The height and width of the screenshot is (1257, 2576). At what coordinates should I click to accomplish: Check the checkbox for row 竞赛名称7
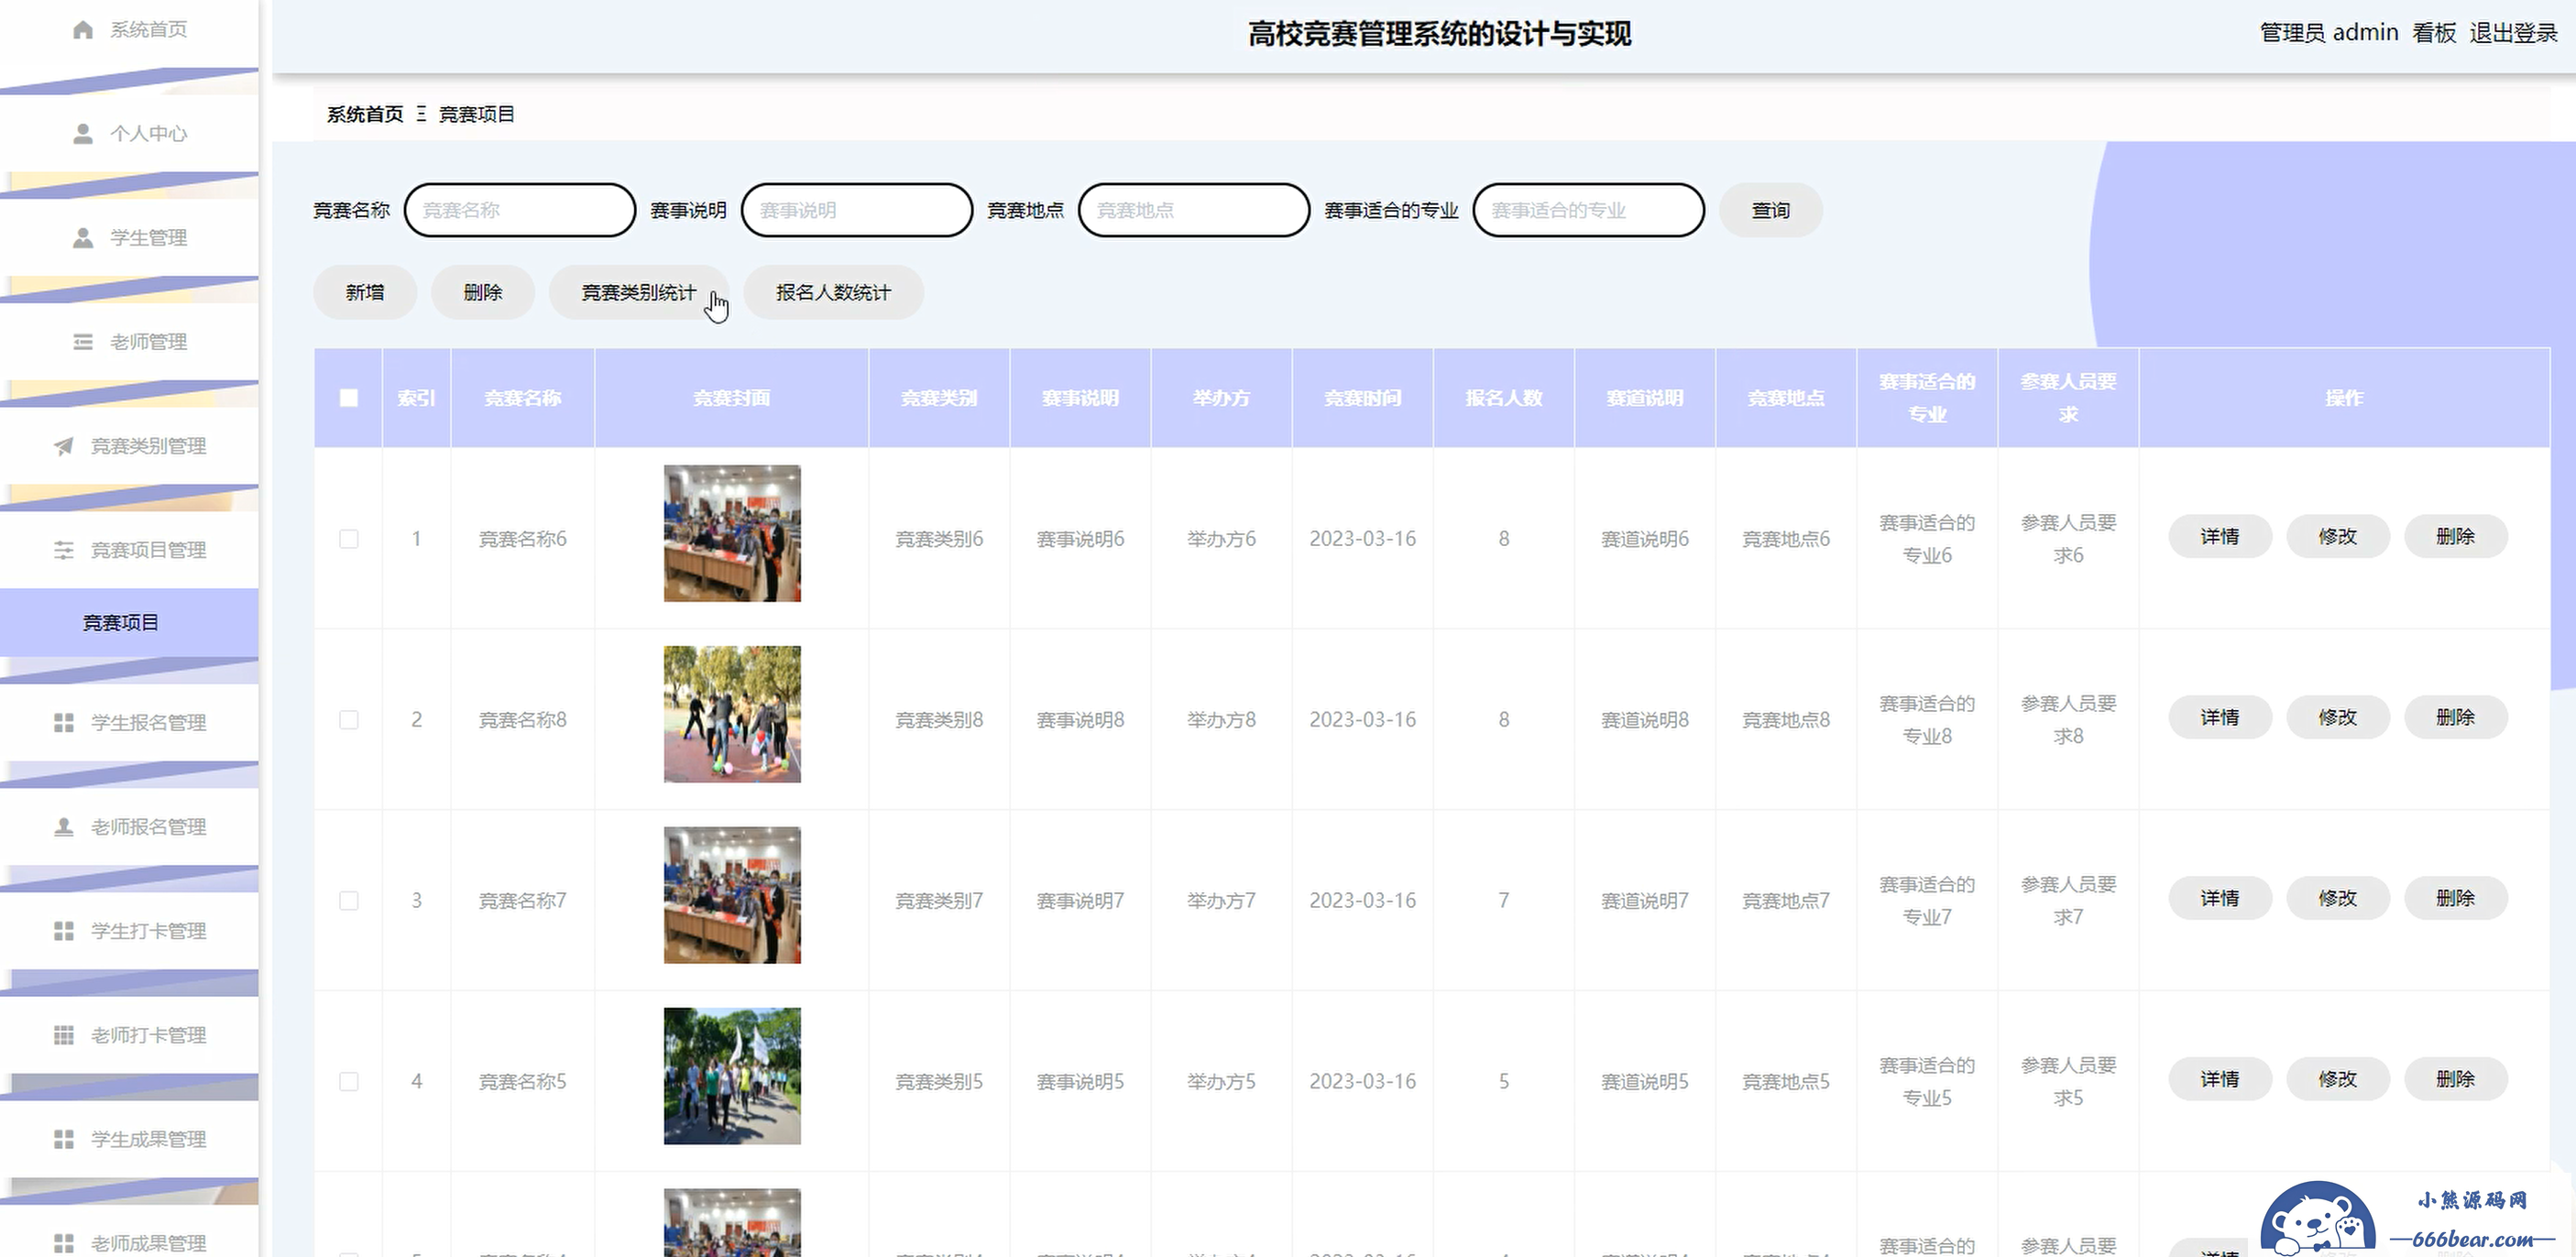(x=348, y=901)
